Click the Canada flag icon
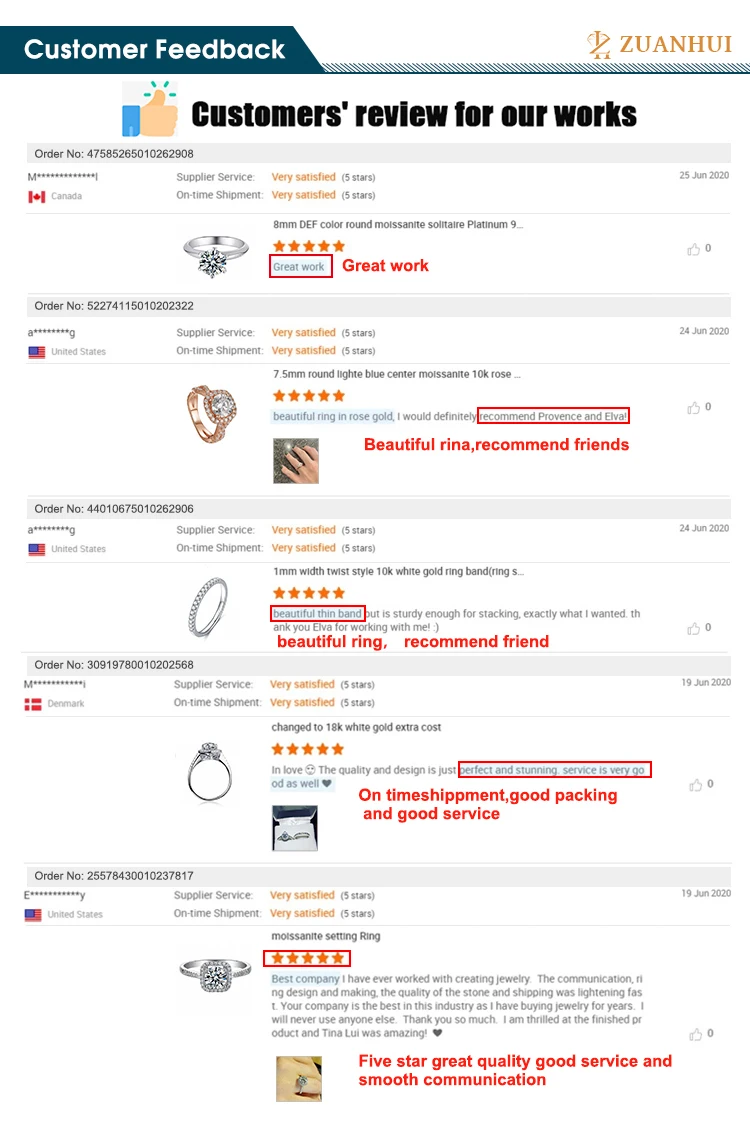 click(37, 197)
